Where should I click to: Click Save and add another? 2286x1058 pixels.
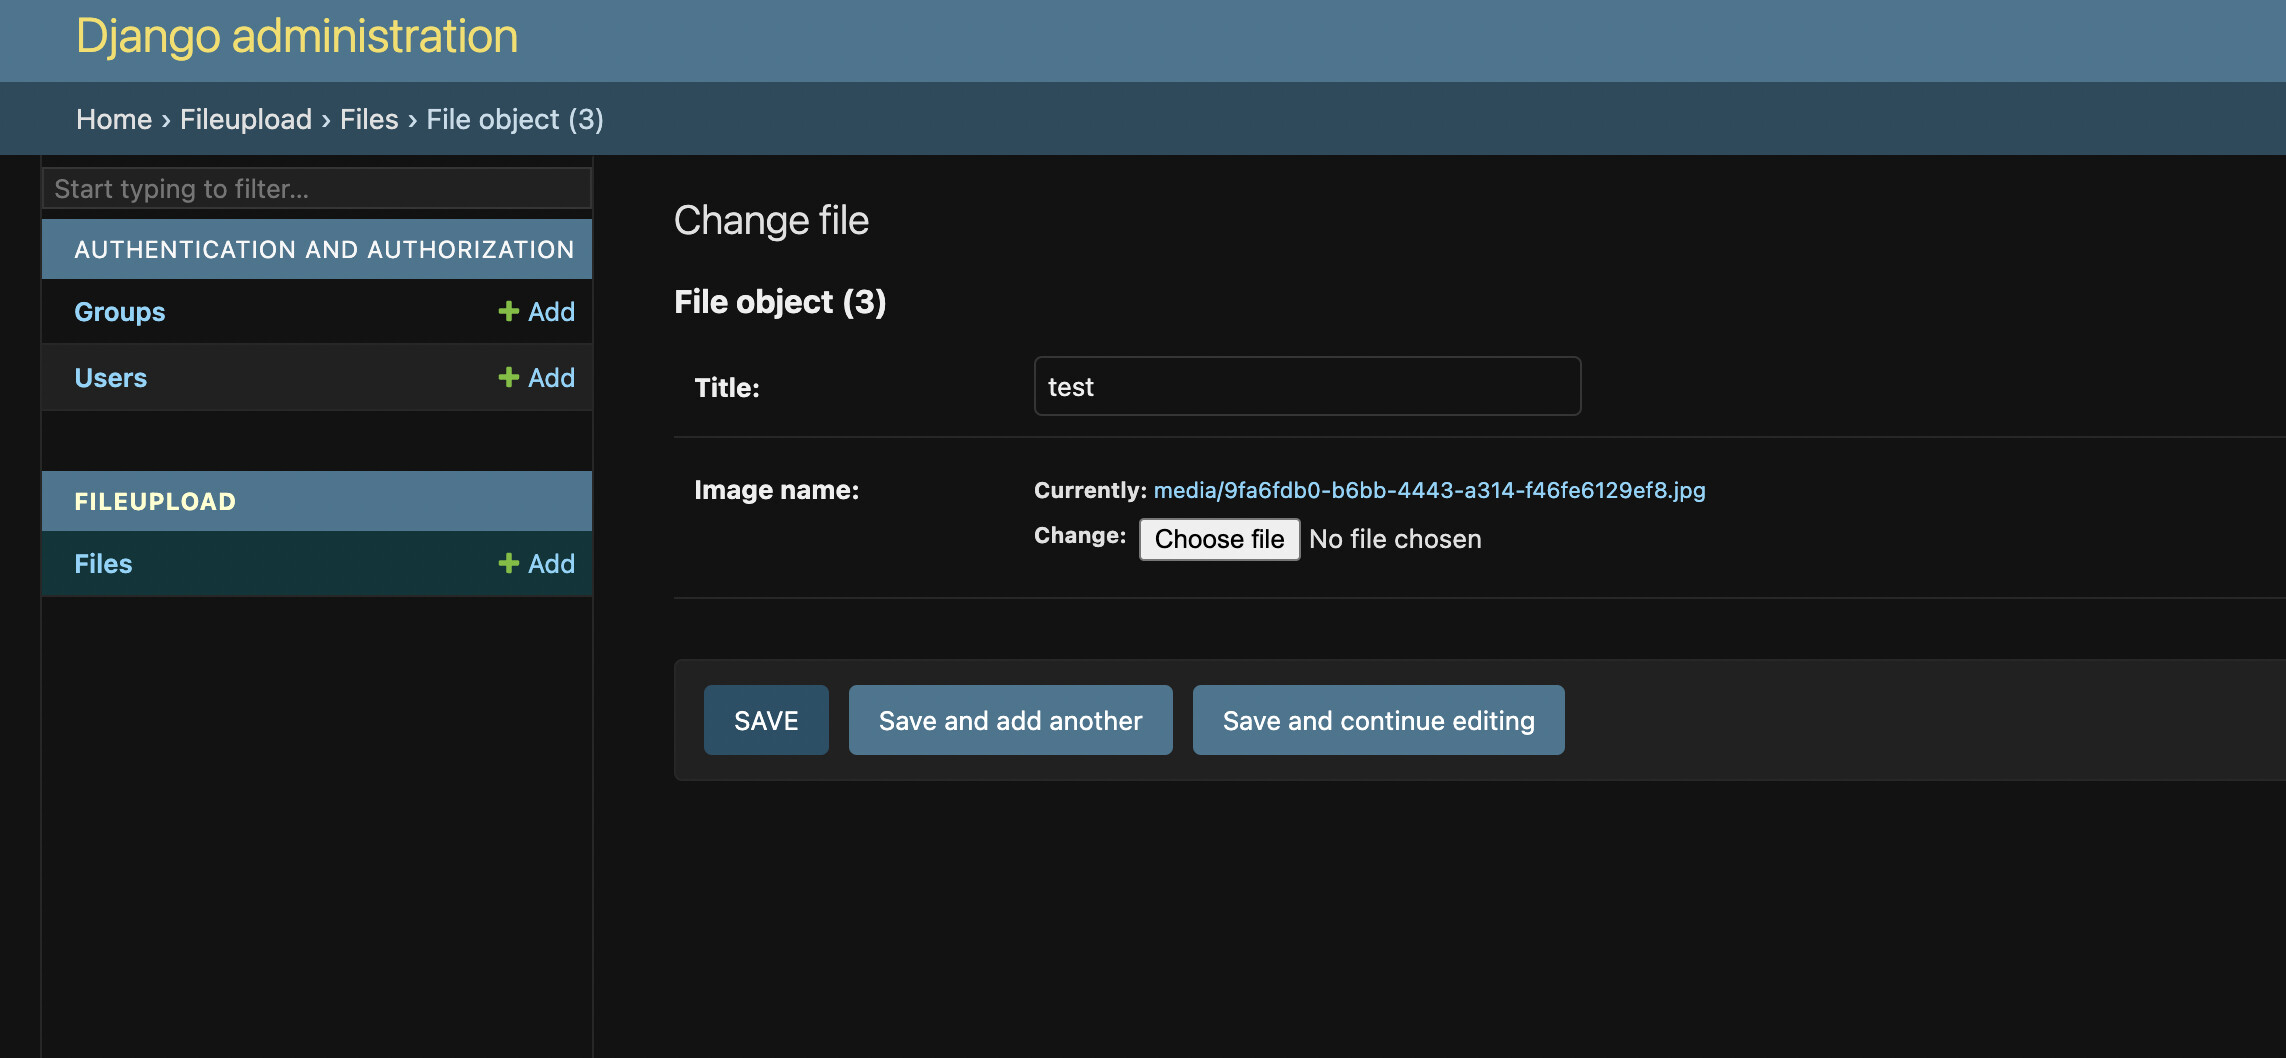tap(1010, 720)
